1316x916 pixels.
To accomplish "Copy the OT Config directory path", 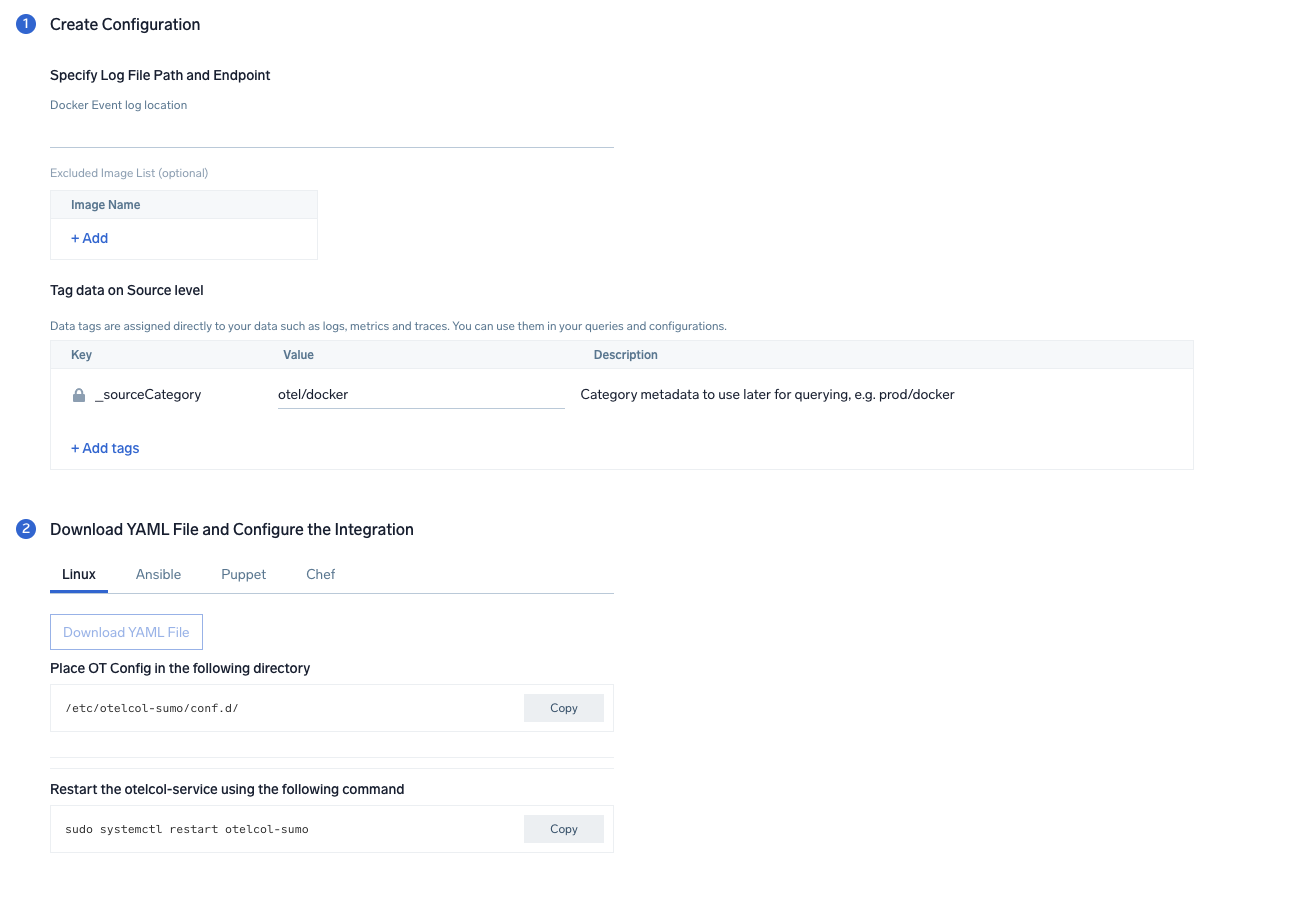I will tap(563, 707).
